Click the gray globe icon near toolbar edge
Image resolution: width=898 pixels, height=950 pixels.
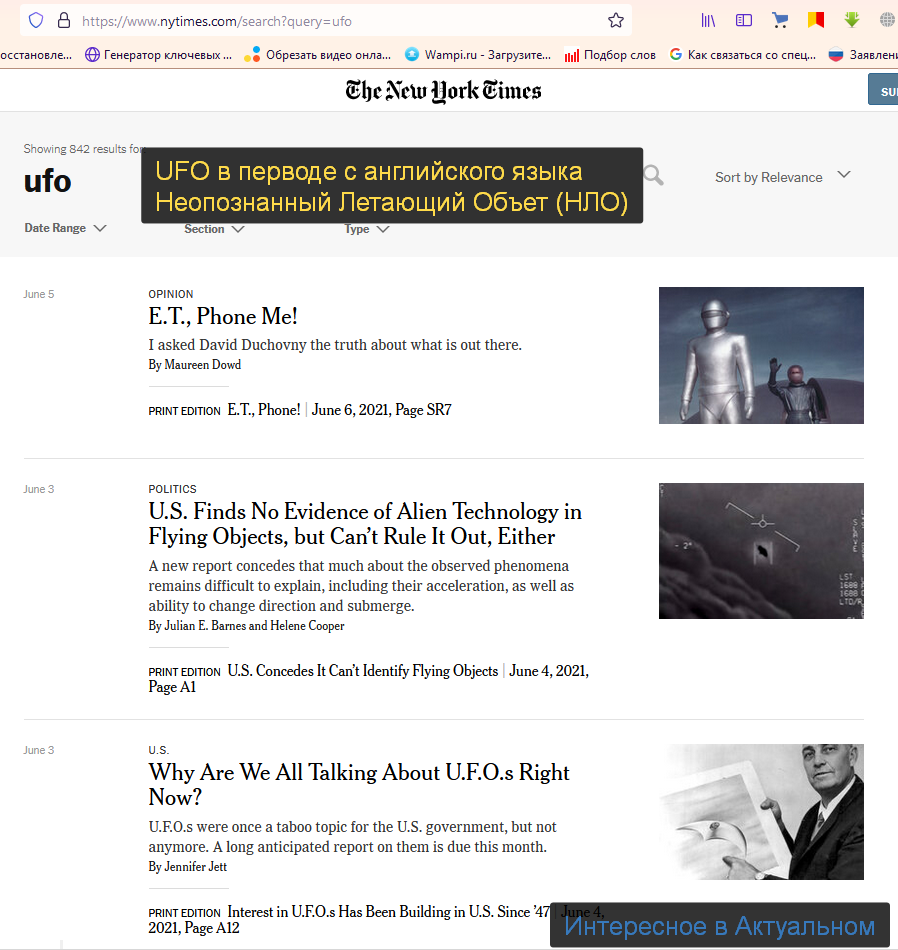pyautogui.click(x=885, y=19)
